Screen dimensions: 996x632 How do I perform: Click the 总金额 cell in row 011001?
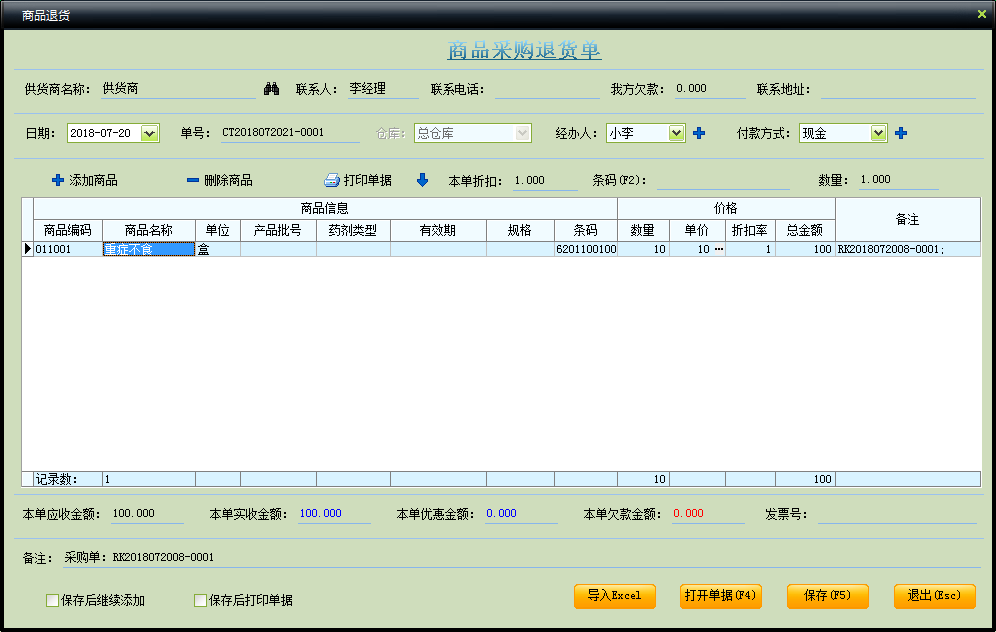[x=805, y=249]
